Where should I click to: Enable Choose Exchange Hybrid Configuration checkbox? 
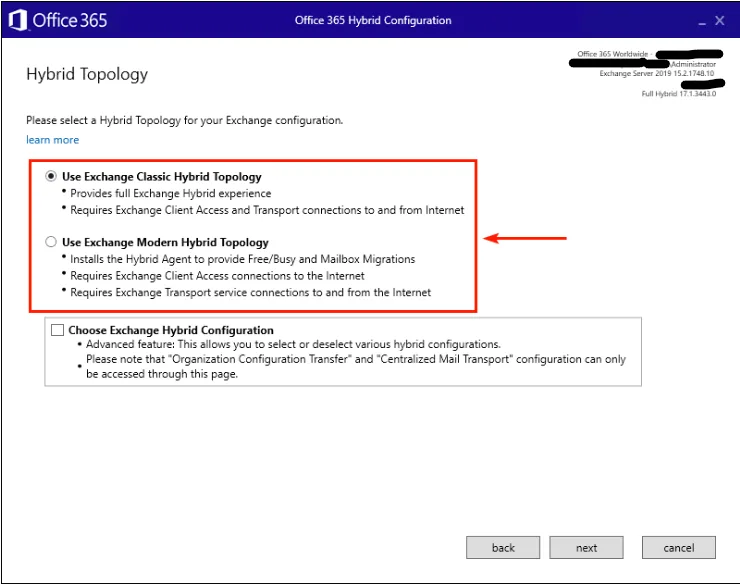(57, 330)
